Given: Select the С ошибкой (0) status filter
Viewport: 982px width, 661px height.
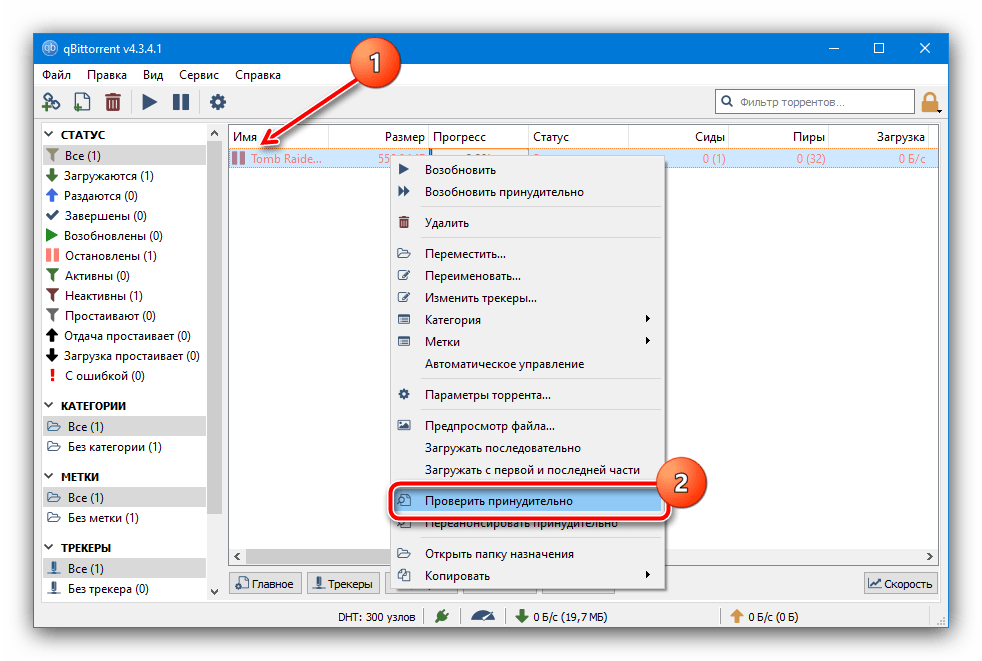Looking at the screenshot, I should coord(124,376).
